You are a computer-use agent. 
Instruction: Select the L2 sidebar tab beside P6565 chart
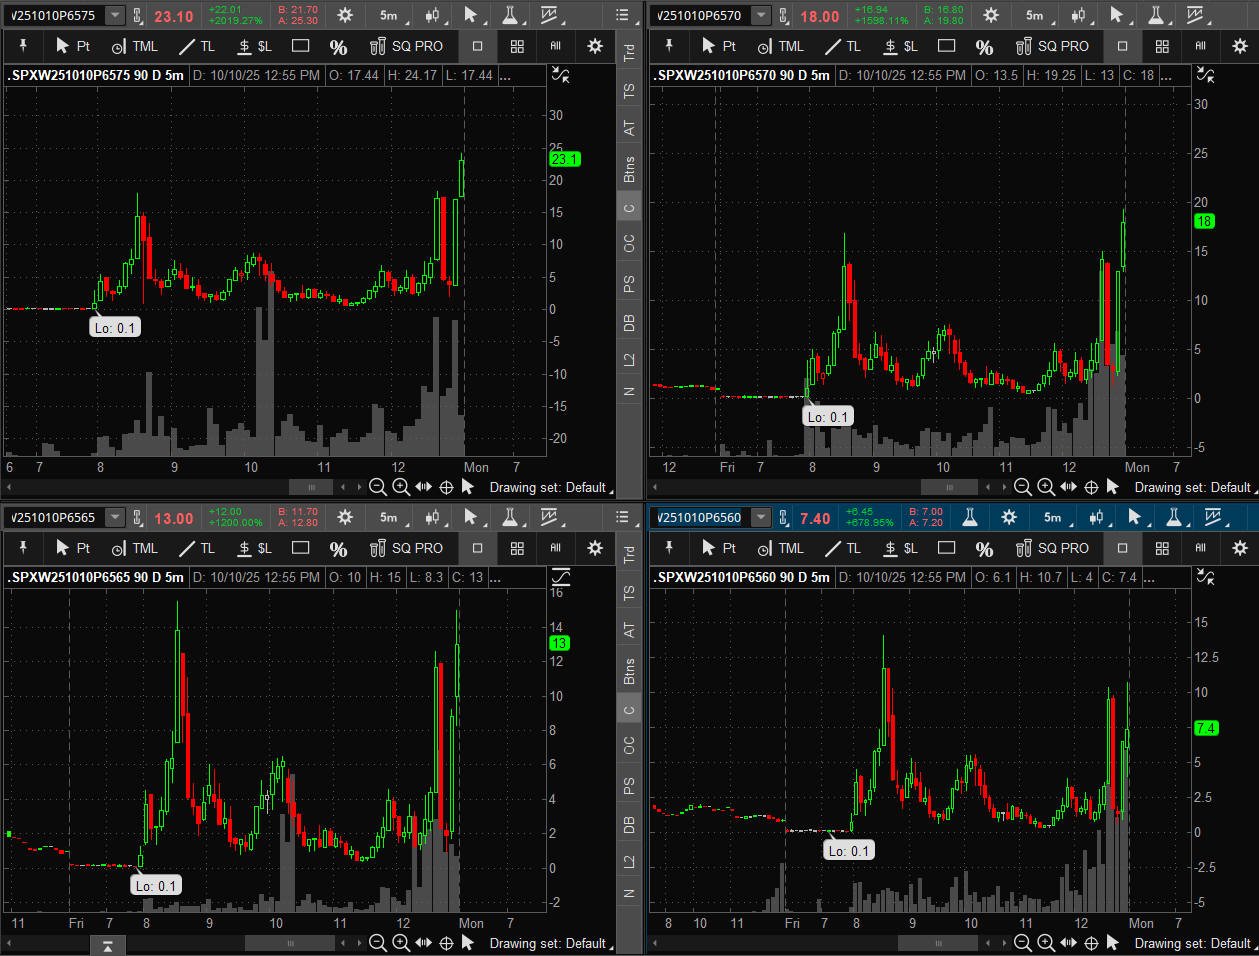[x=629, y=861]
